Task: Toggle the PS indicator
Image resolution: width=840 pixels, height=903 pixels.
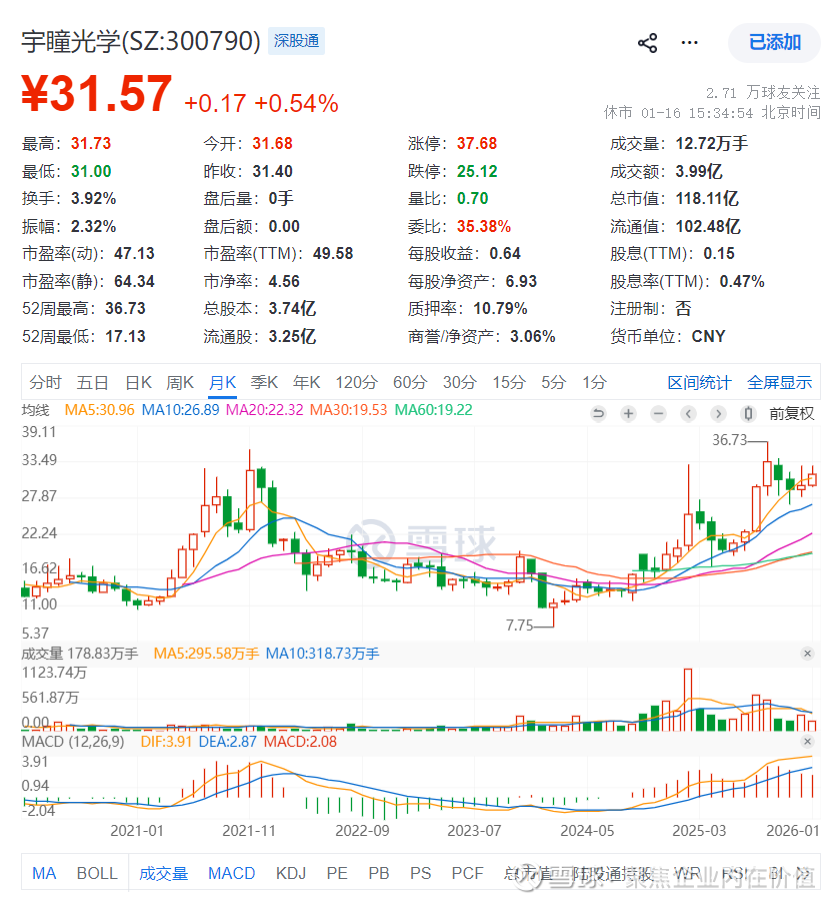Action: [420, 873]
